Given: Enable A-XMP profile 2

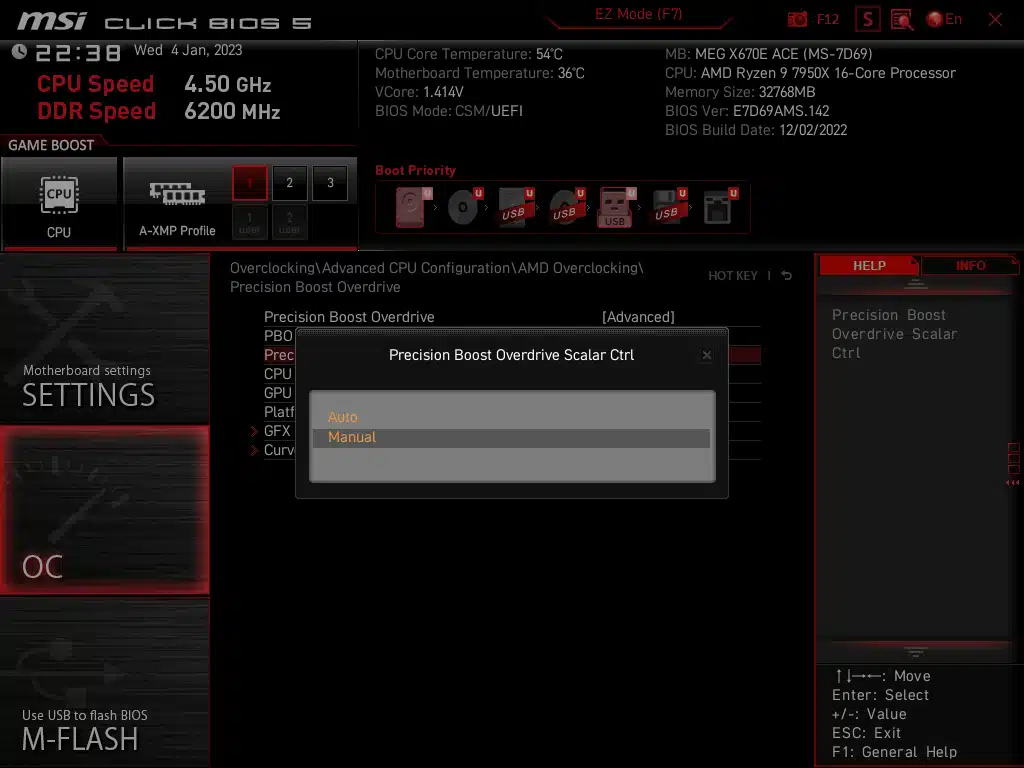Looking at the screenshot, I should [x=289, y=183].
